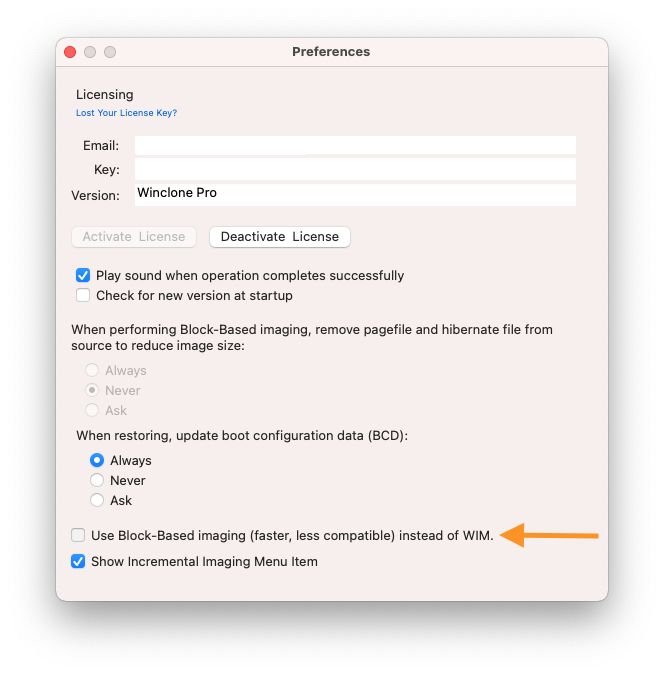Viewport: 664px width, 675px height.
Task: Click the gray minimize window button
Action: pyautogui.click(x=90, y=52)
